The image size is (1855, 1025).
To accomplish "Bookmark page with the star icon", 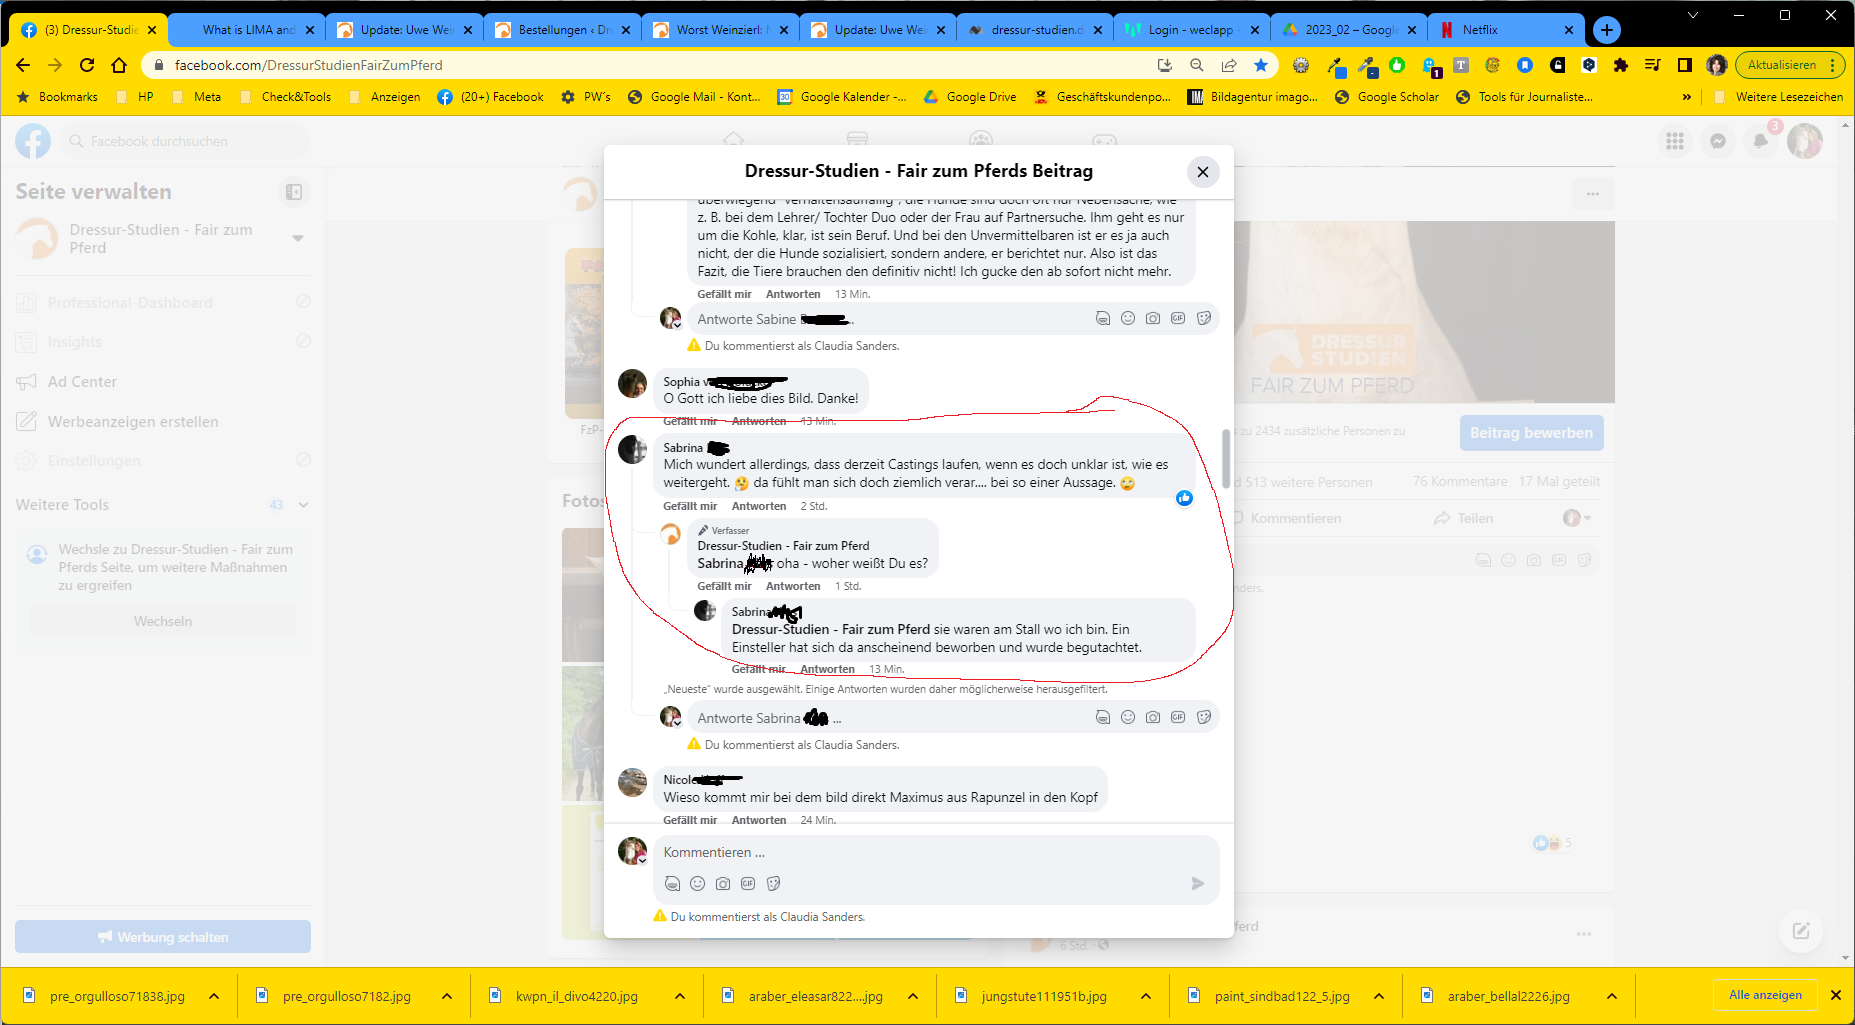I will [1260, 65].
